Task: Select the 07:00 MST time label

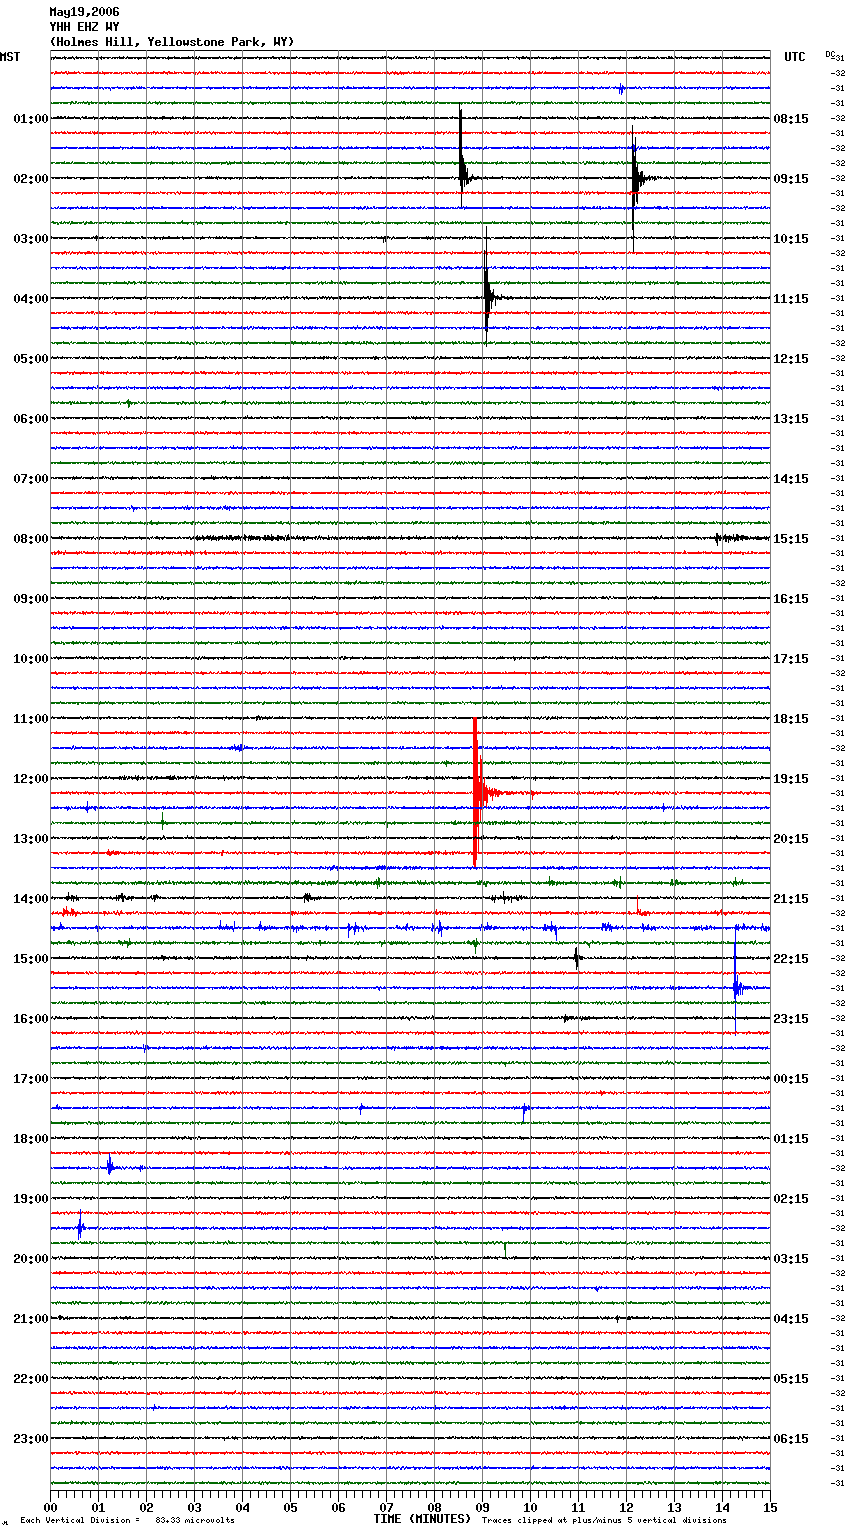Action: coord(31,479)
